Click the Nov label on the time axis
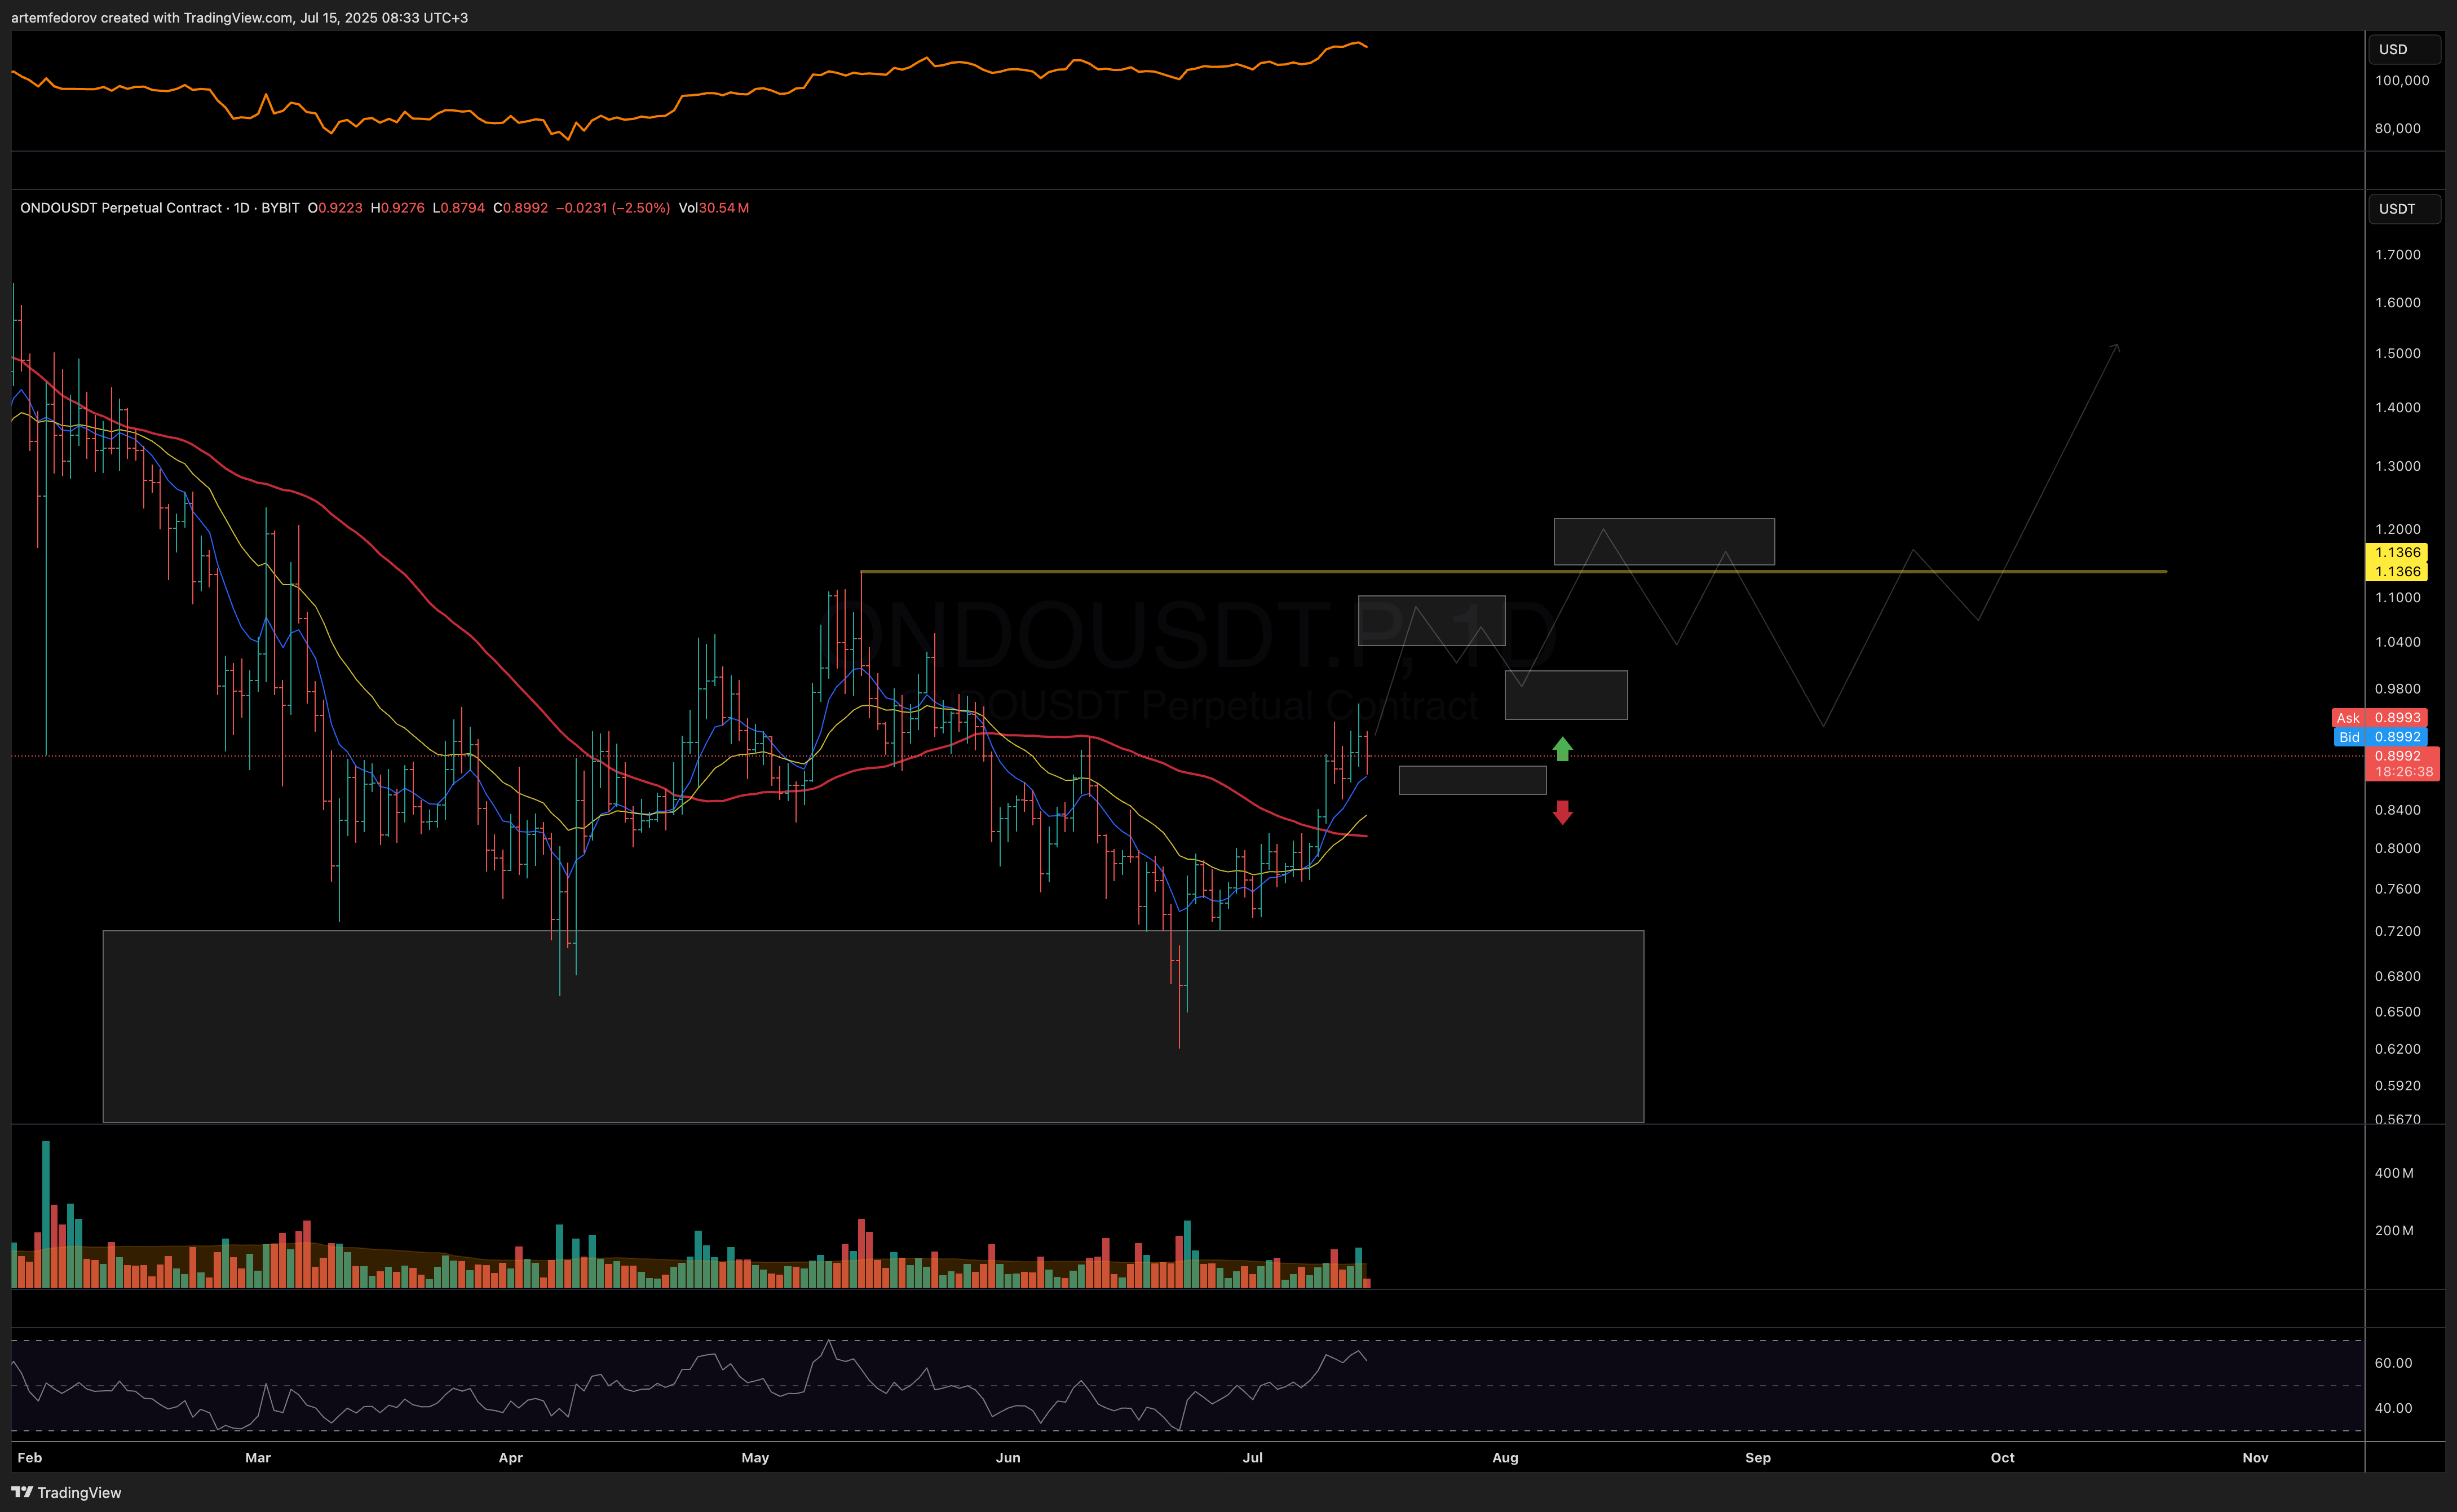 [x=2255, y=1458]
